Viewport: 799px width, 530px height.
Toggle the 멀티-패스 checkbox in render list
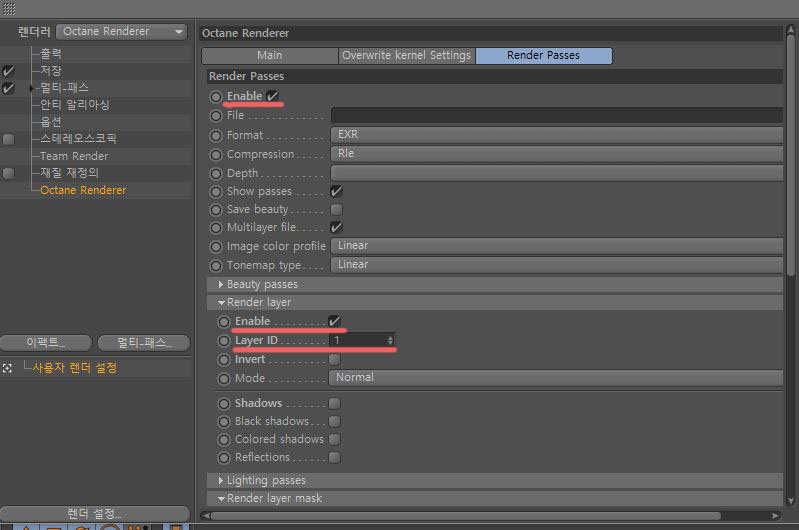pos(8,88)
